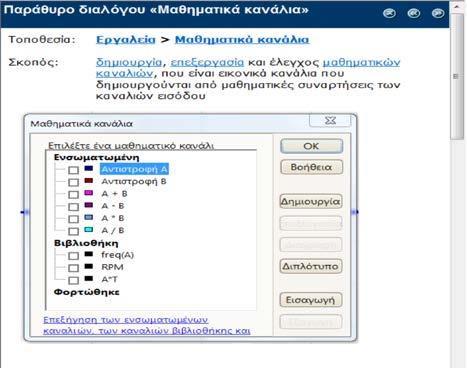Image resolution: width=467 pixels, height=368 pixels.
Task: Tick the Αντιστροφή B checkbox
Action: (x=73, y=182)
